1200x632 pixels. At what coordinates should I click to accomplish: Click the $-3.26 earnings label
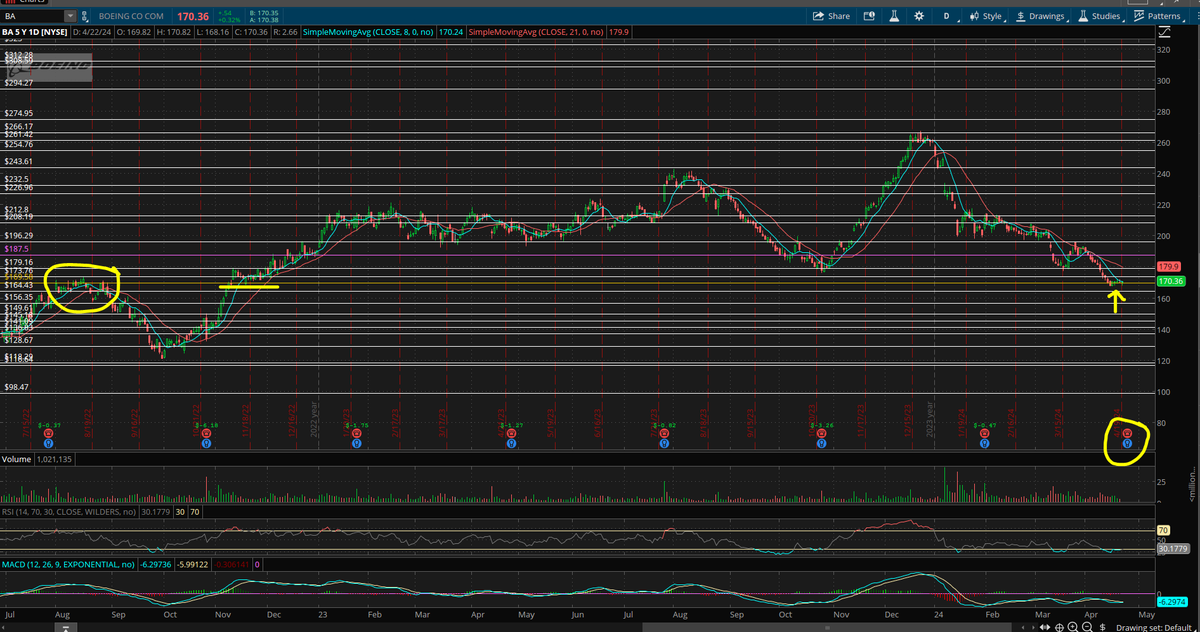(x=821, y=425)
